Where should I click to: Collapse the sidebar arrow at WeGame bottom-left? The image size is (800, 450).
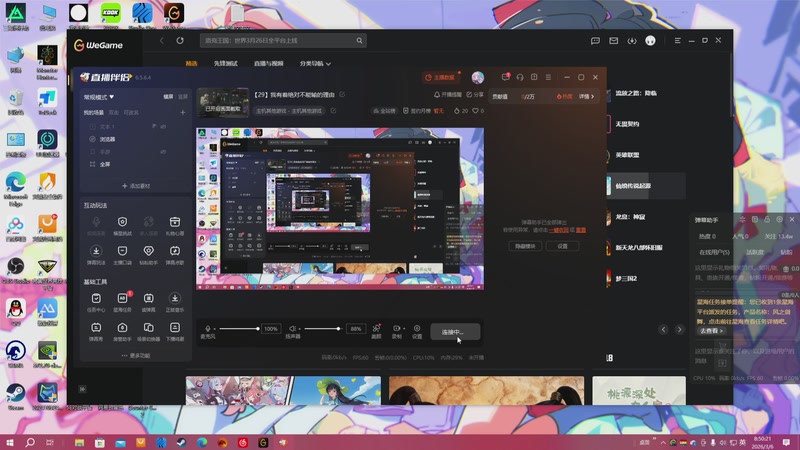82,389
